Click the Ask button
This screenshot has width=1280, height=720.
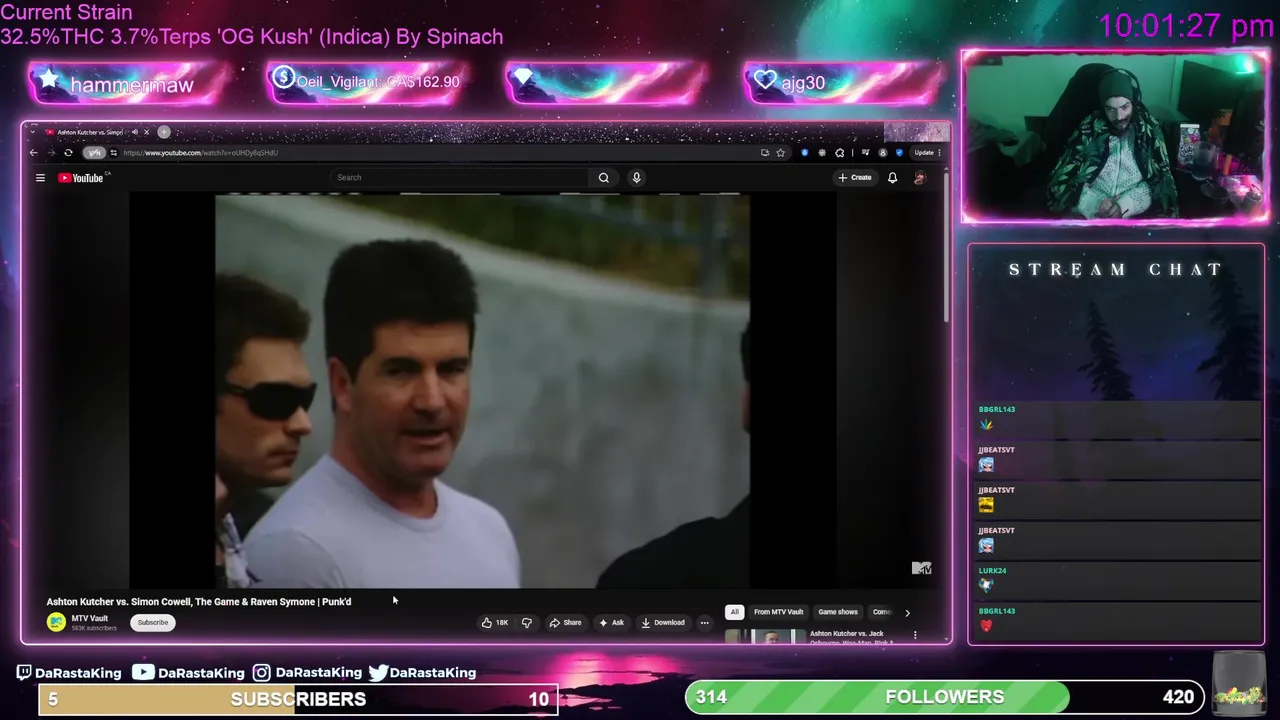pos(611,622)
